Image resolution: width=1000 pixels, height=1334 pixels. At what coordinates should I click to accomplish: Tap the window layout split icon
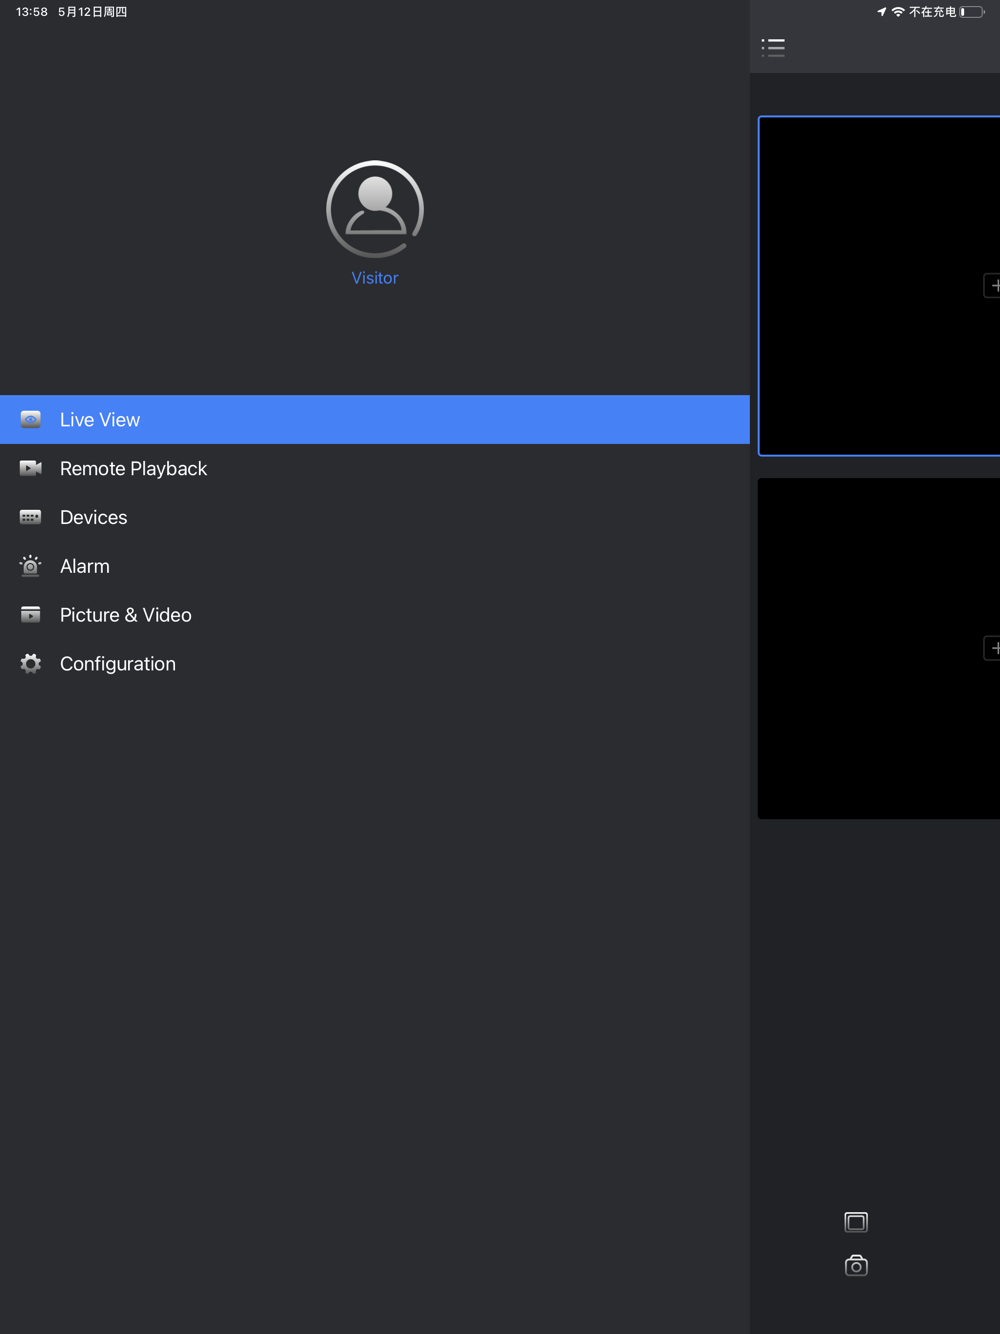tap(856, 1222)
